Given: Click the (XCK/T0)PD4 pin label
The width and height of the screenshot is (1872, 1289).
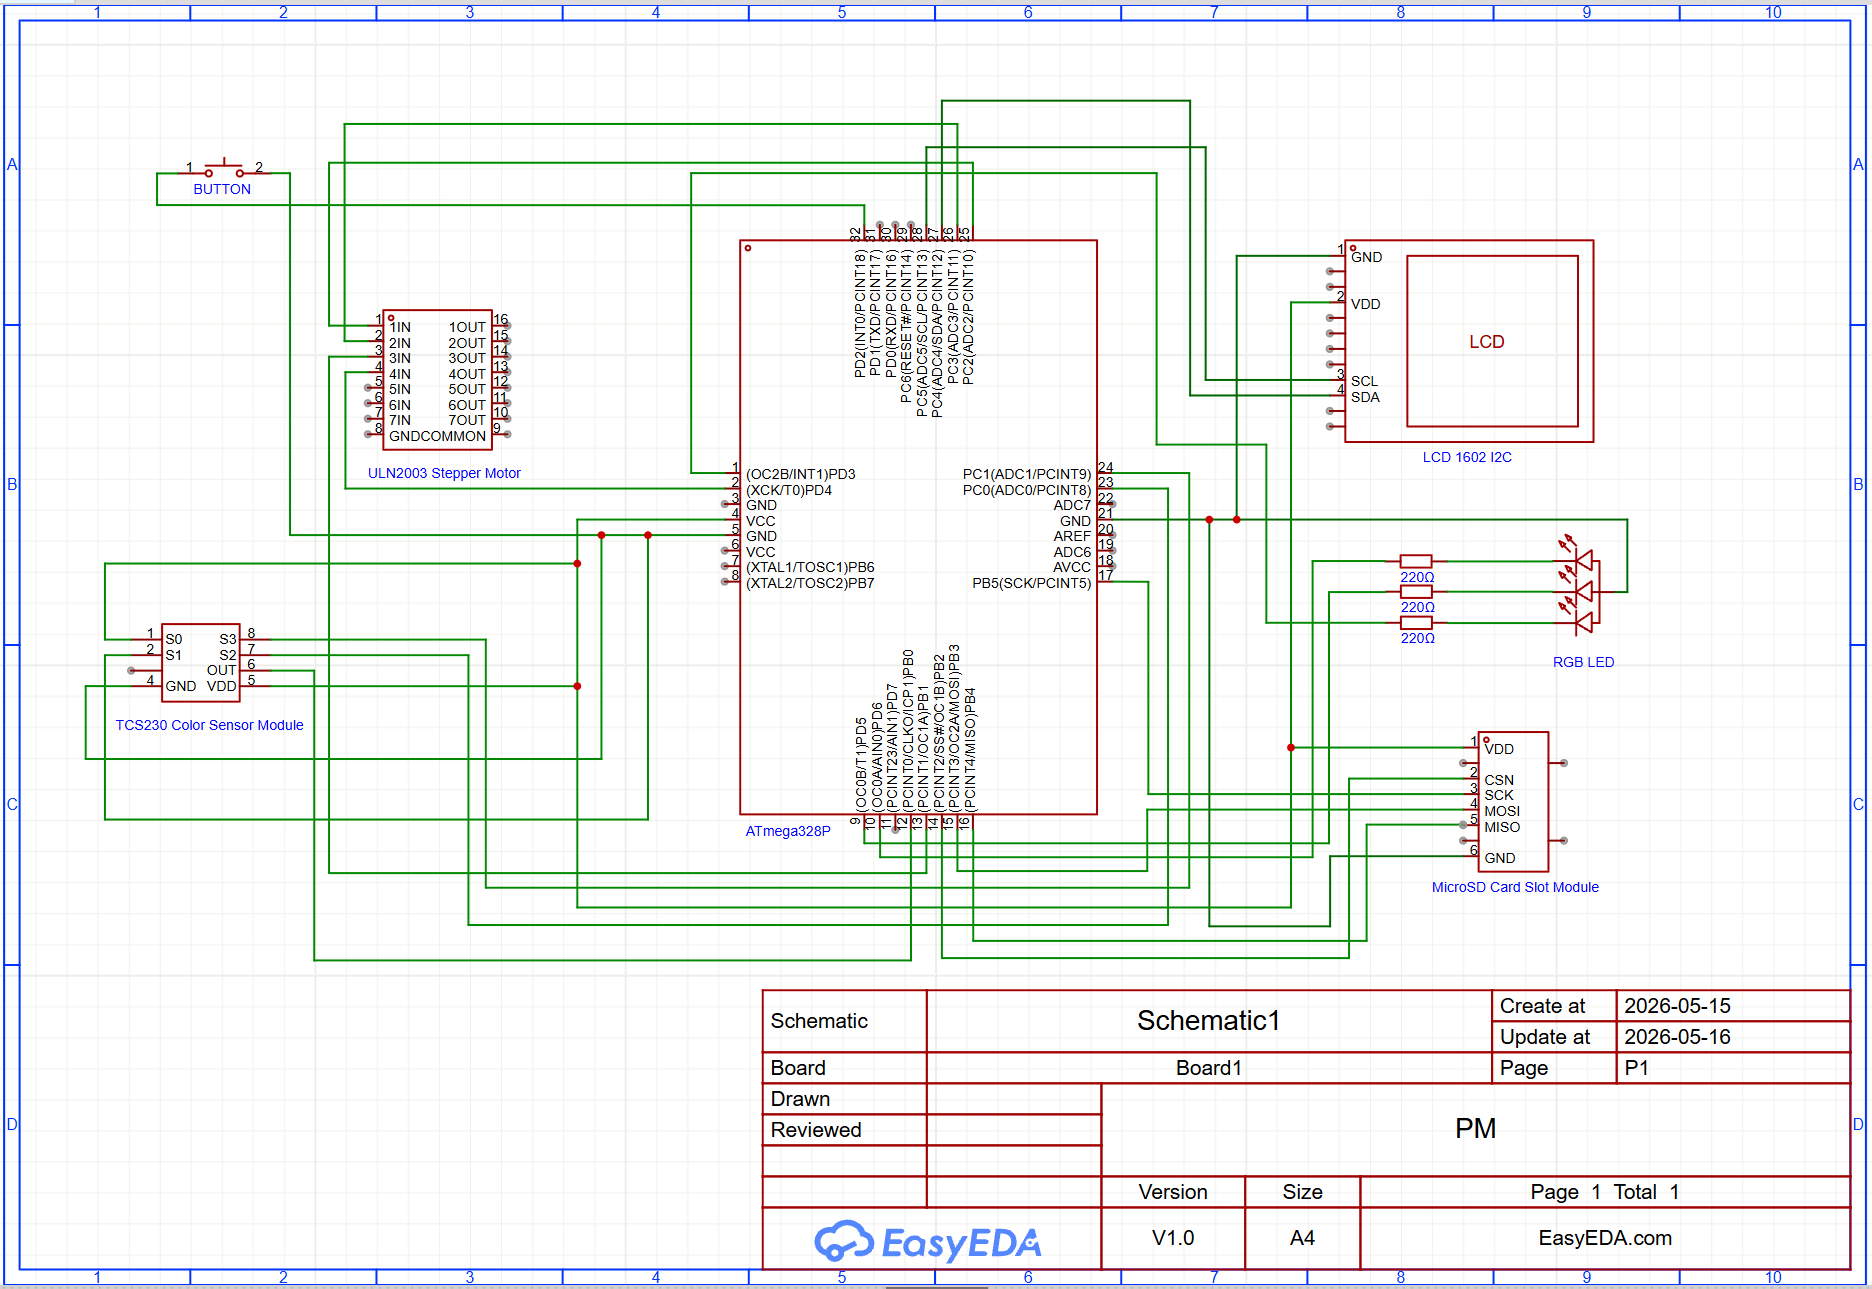Looking at the screenshot, I should [789, 490].
